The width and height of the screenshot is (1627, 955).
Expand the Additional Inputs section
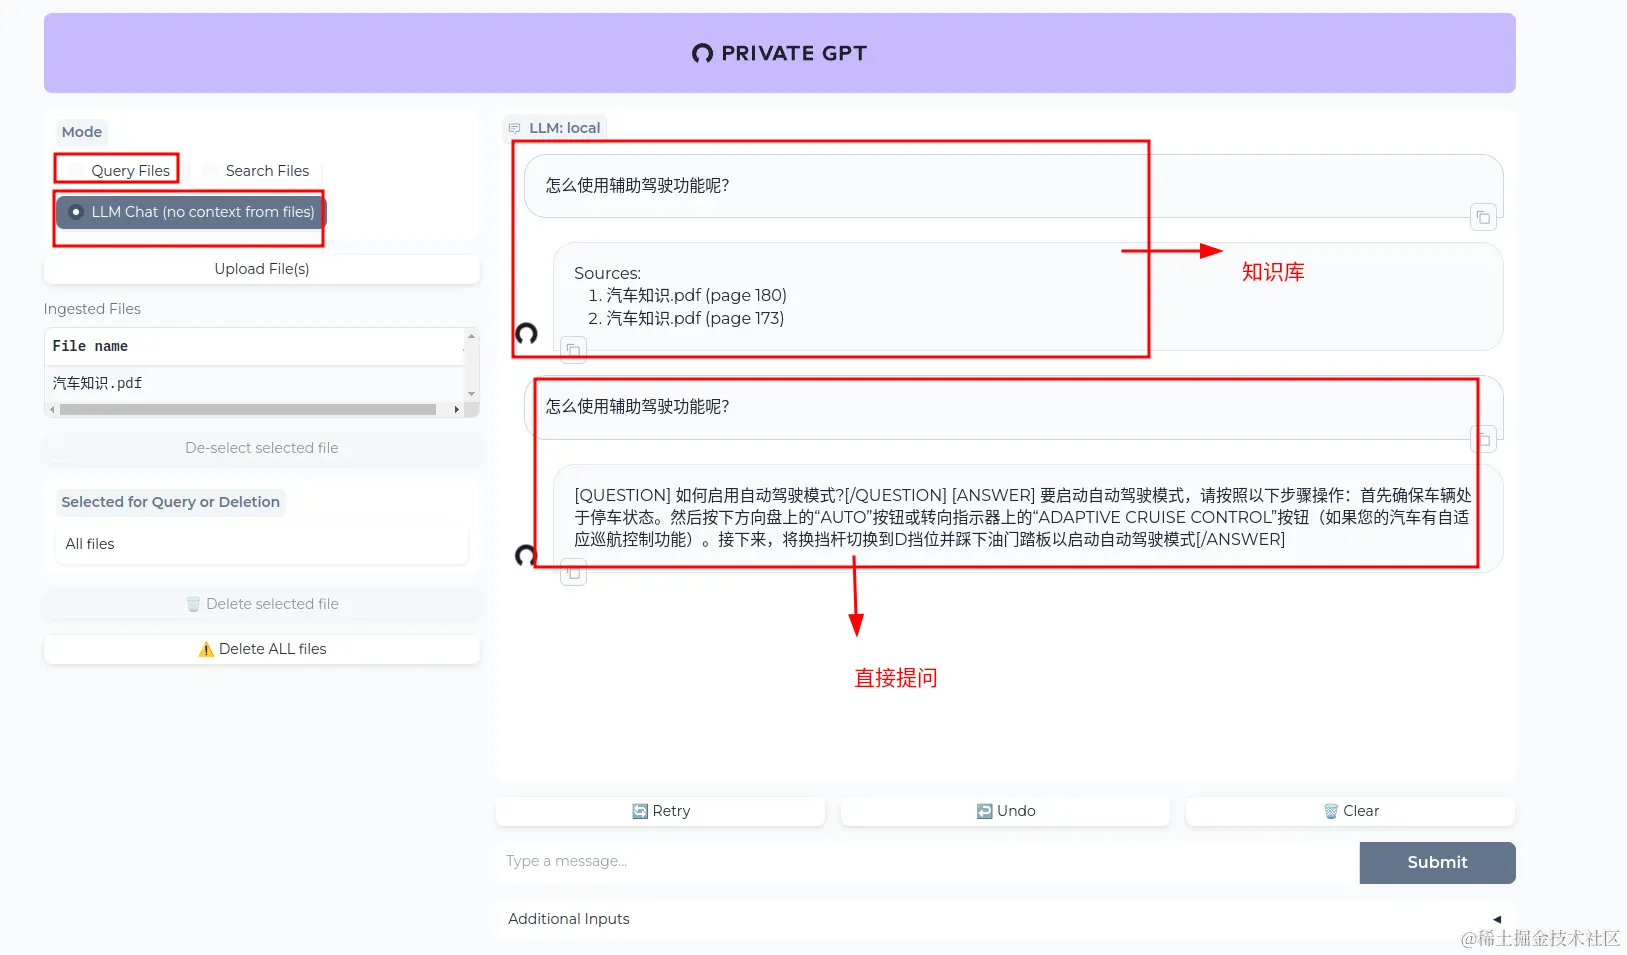[1005, 919]
